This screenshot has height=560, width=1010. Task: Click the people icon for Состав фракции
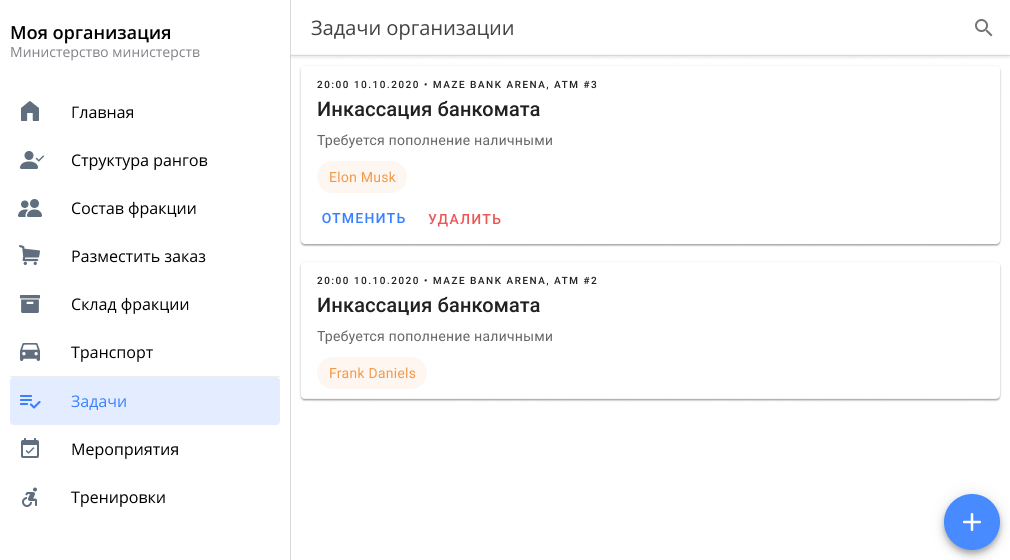point(30,208)
